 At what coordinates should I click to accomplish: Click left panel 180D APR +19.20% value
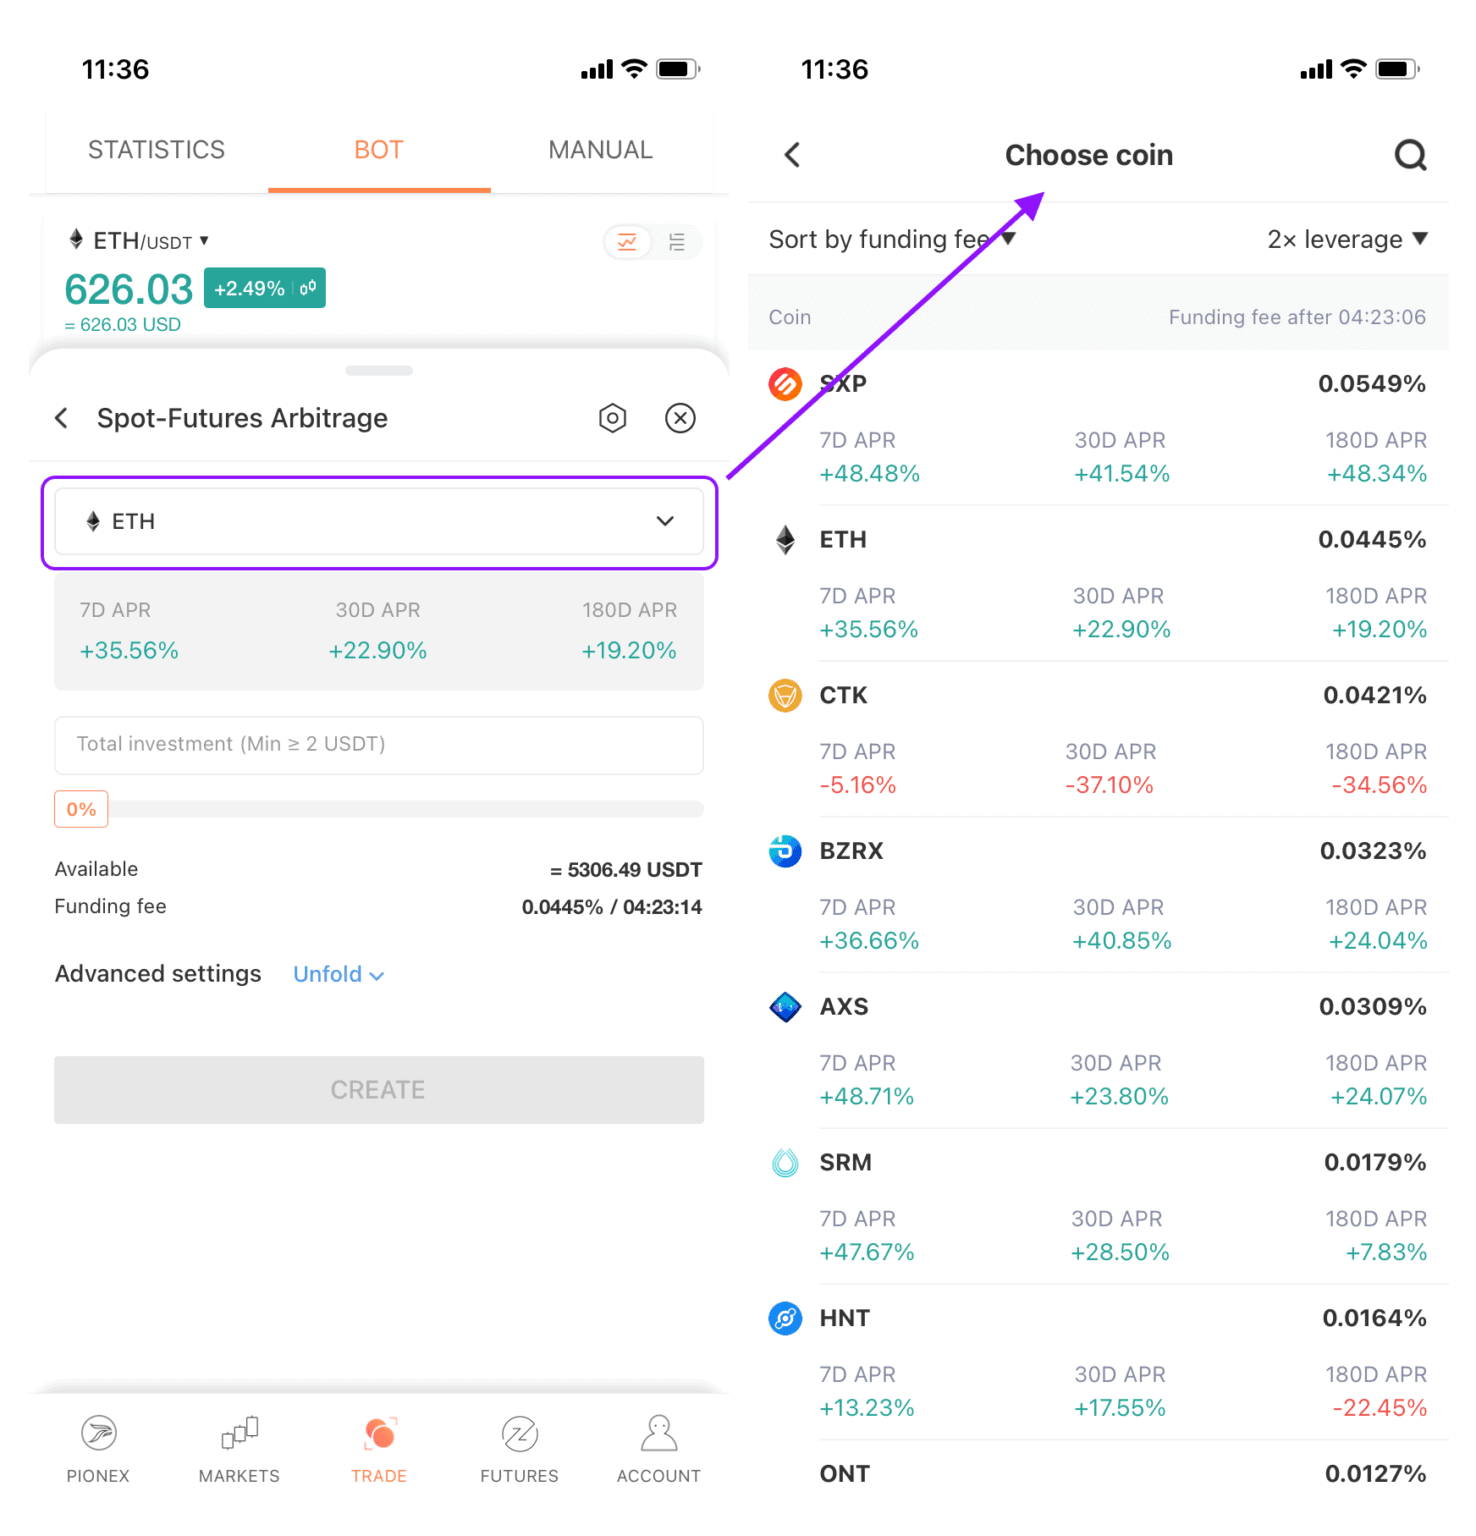click(629, 651)
